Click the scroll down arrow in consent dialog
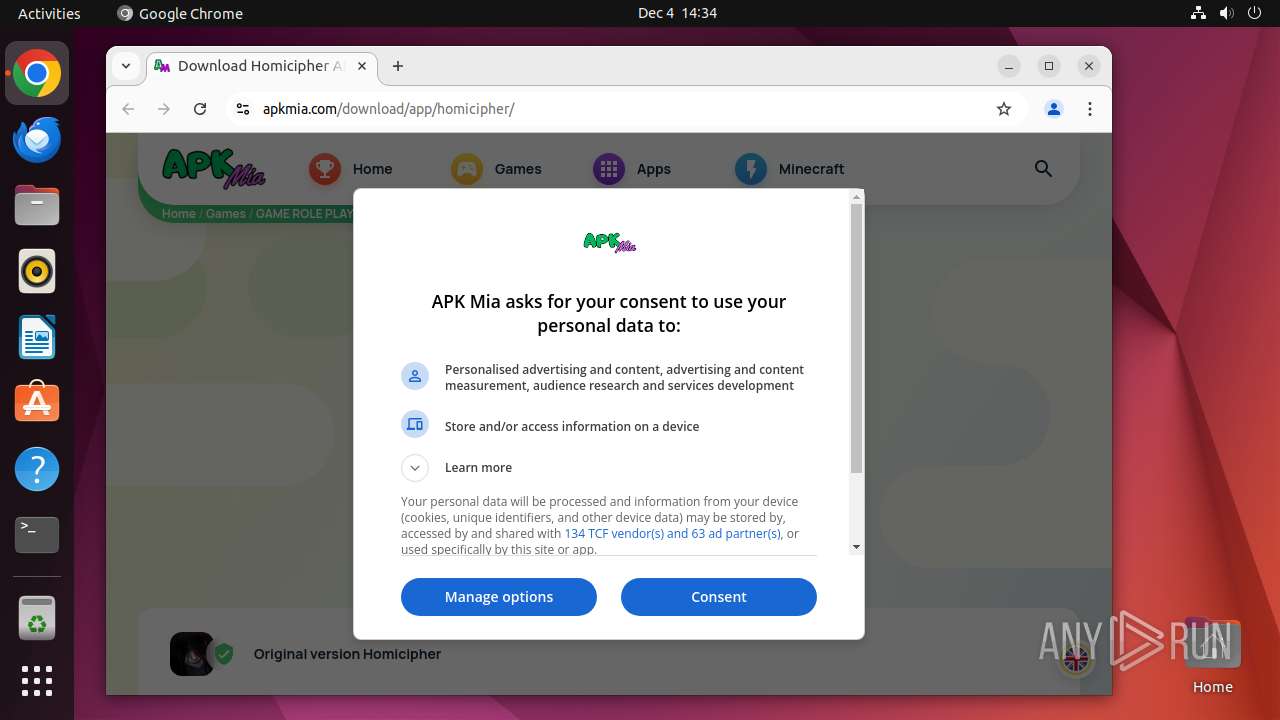This screenshot has width=1280, height=720. coord(856,547)
